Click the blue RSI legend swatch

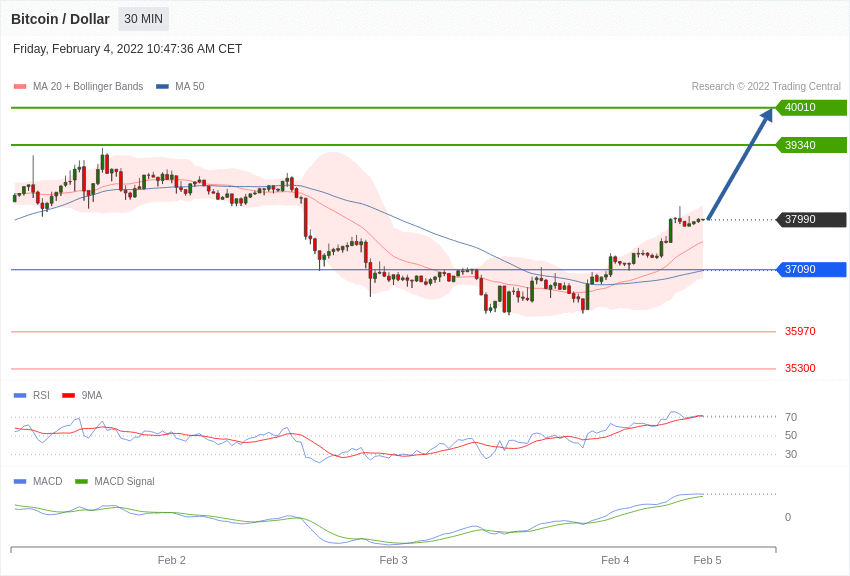(20, 396)
